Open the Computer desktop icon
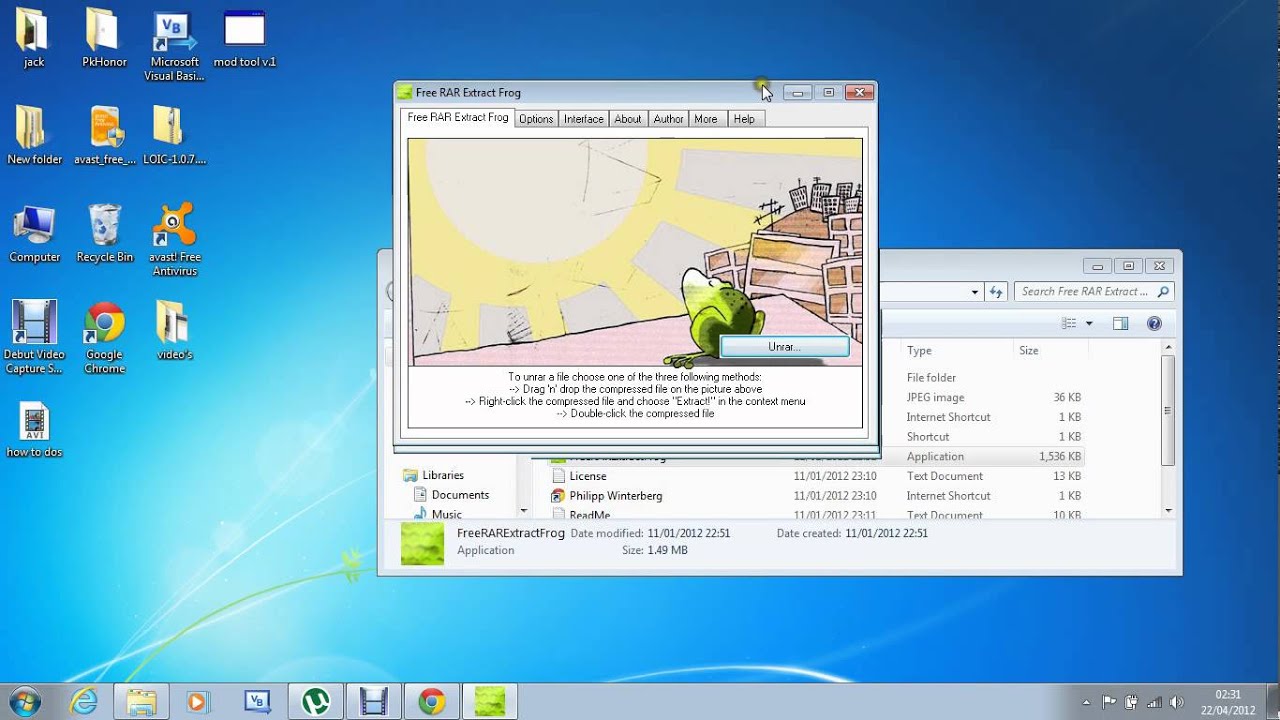Image resolution: width=1280 pixels, height=720 pixels. (x=34, y=233)
